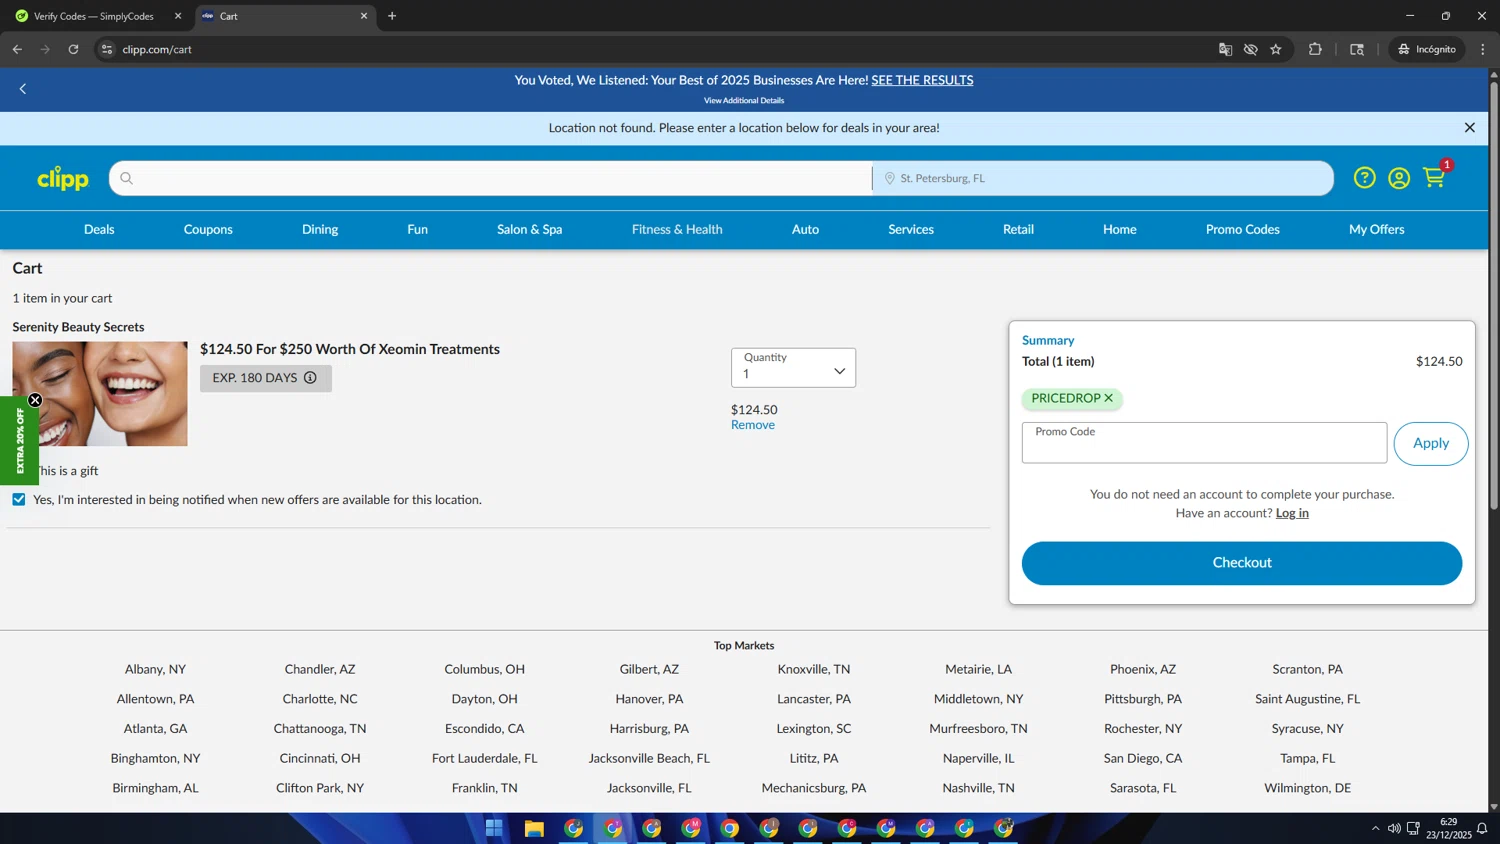The image size is (1500, 844).
Task: Show expiration info icon on EXP. 180 DAYS
Action: (310, 378)
